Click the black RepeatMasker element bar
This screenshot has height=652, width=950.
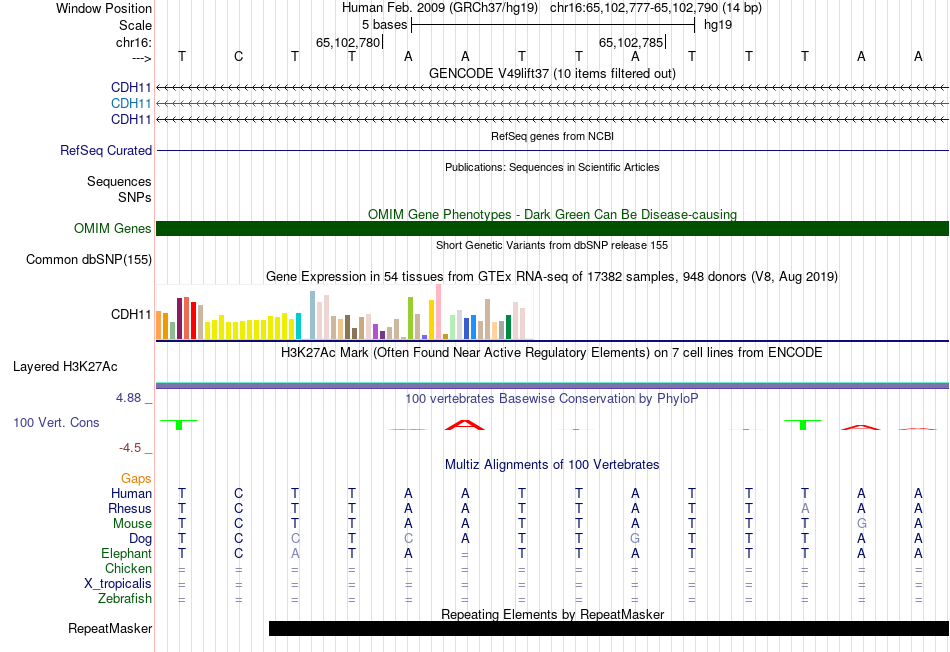coord(609,628)
